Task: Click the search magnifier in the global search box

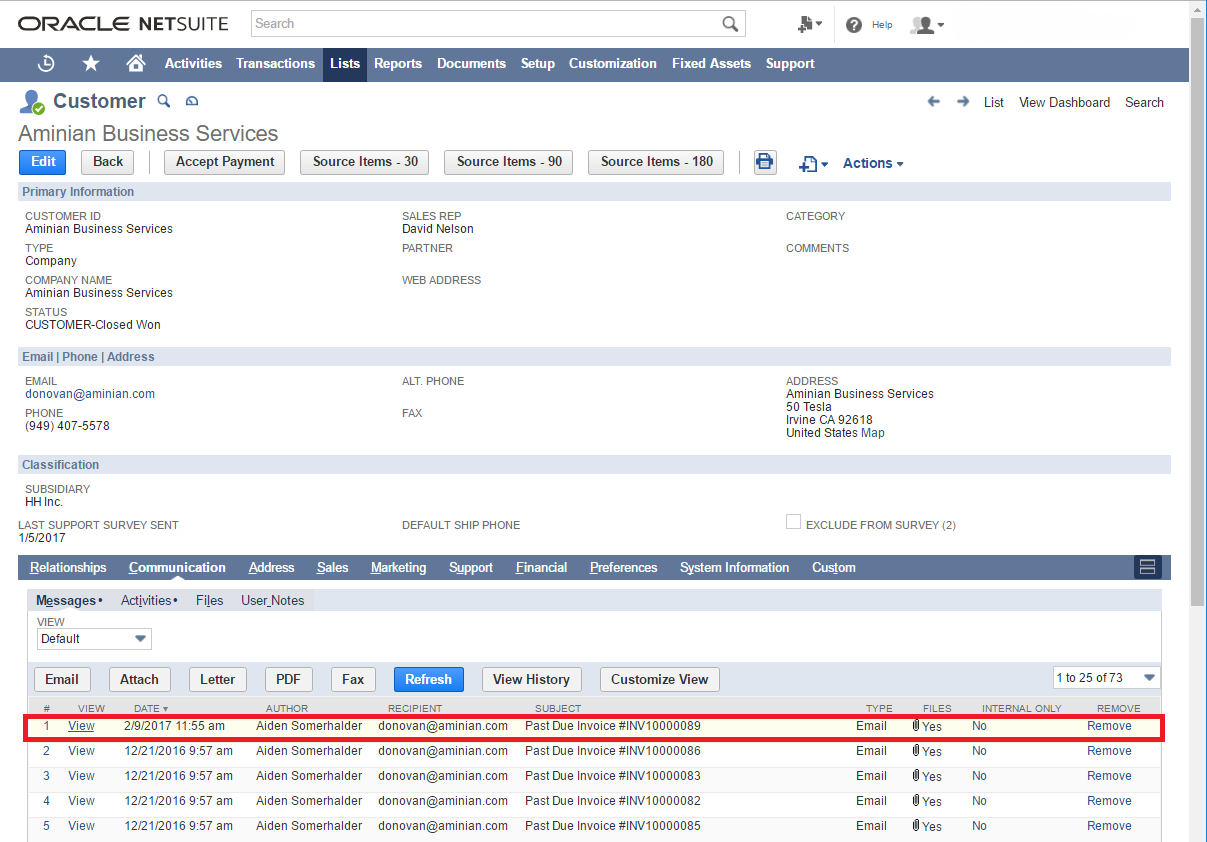Action: (732, 23)
